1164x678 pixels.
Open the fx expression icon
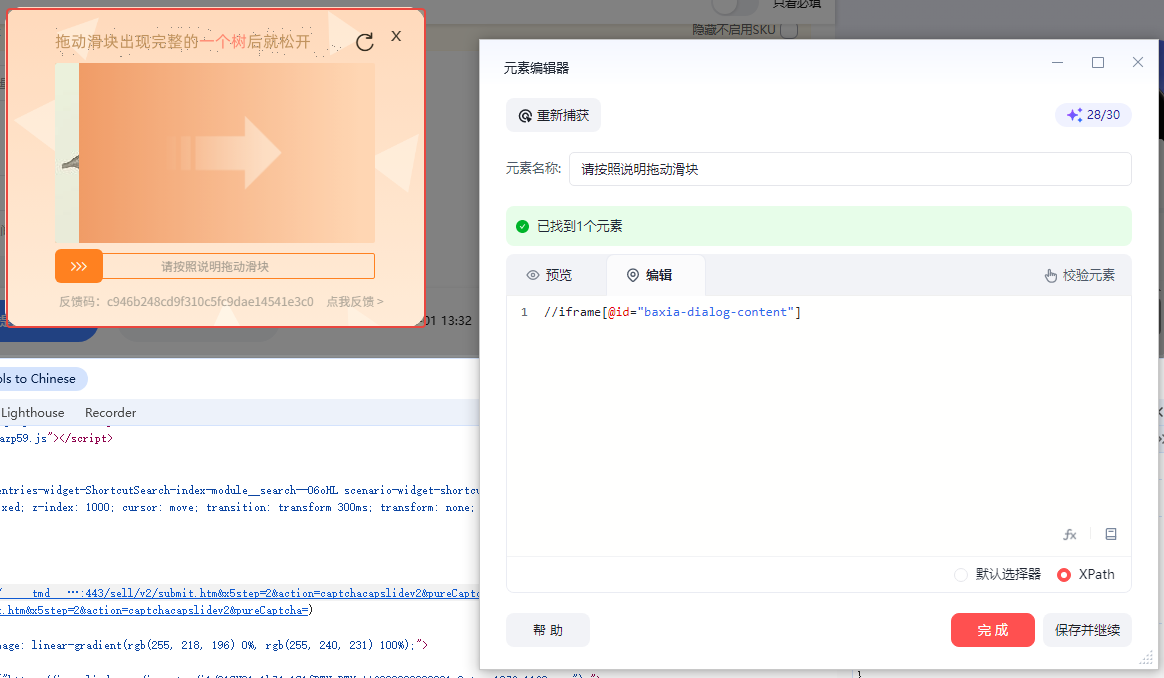pyautogui.click(x=1070, y=534)
